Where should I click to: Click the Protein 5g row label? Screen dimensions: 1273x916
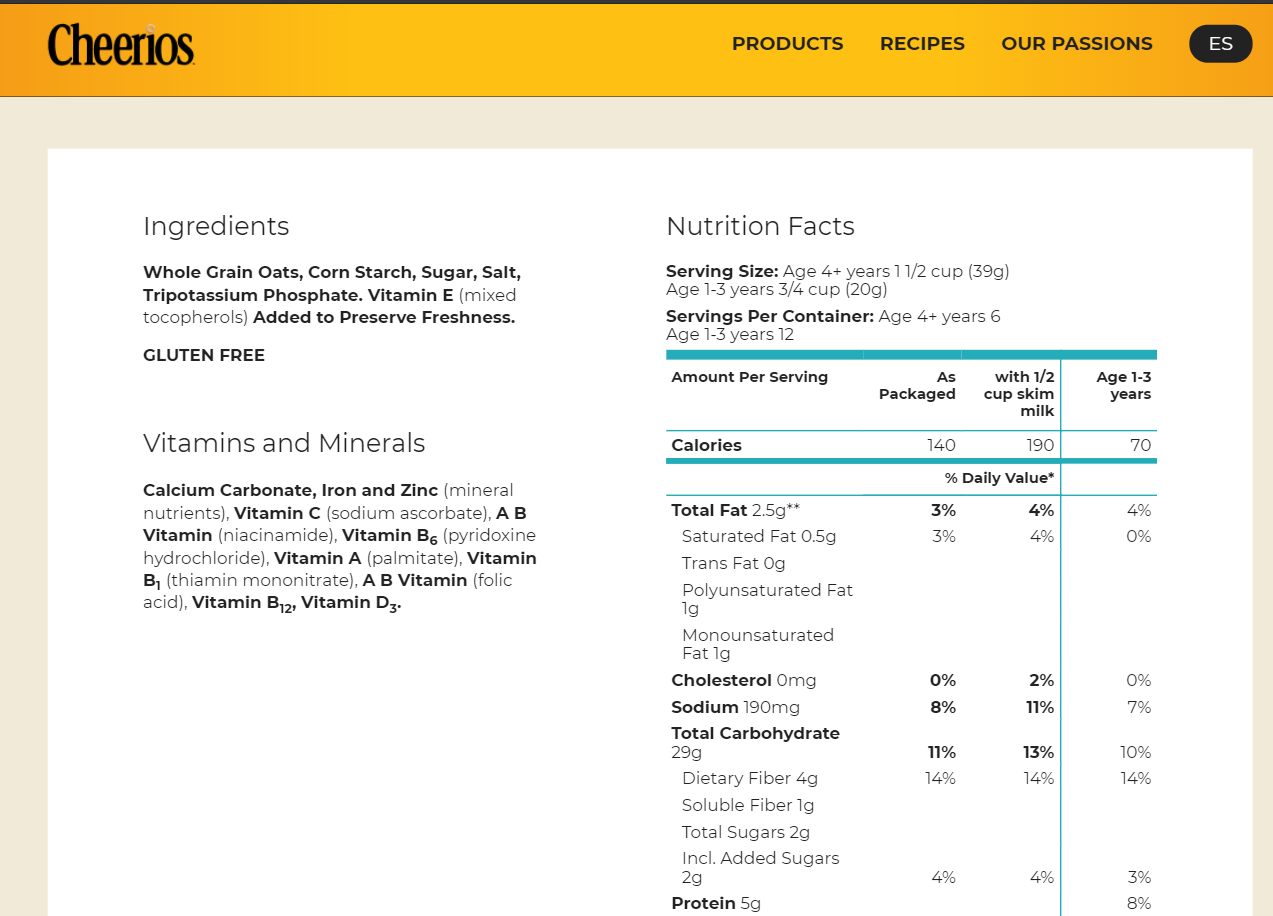[x=715, y=903]
